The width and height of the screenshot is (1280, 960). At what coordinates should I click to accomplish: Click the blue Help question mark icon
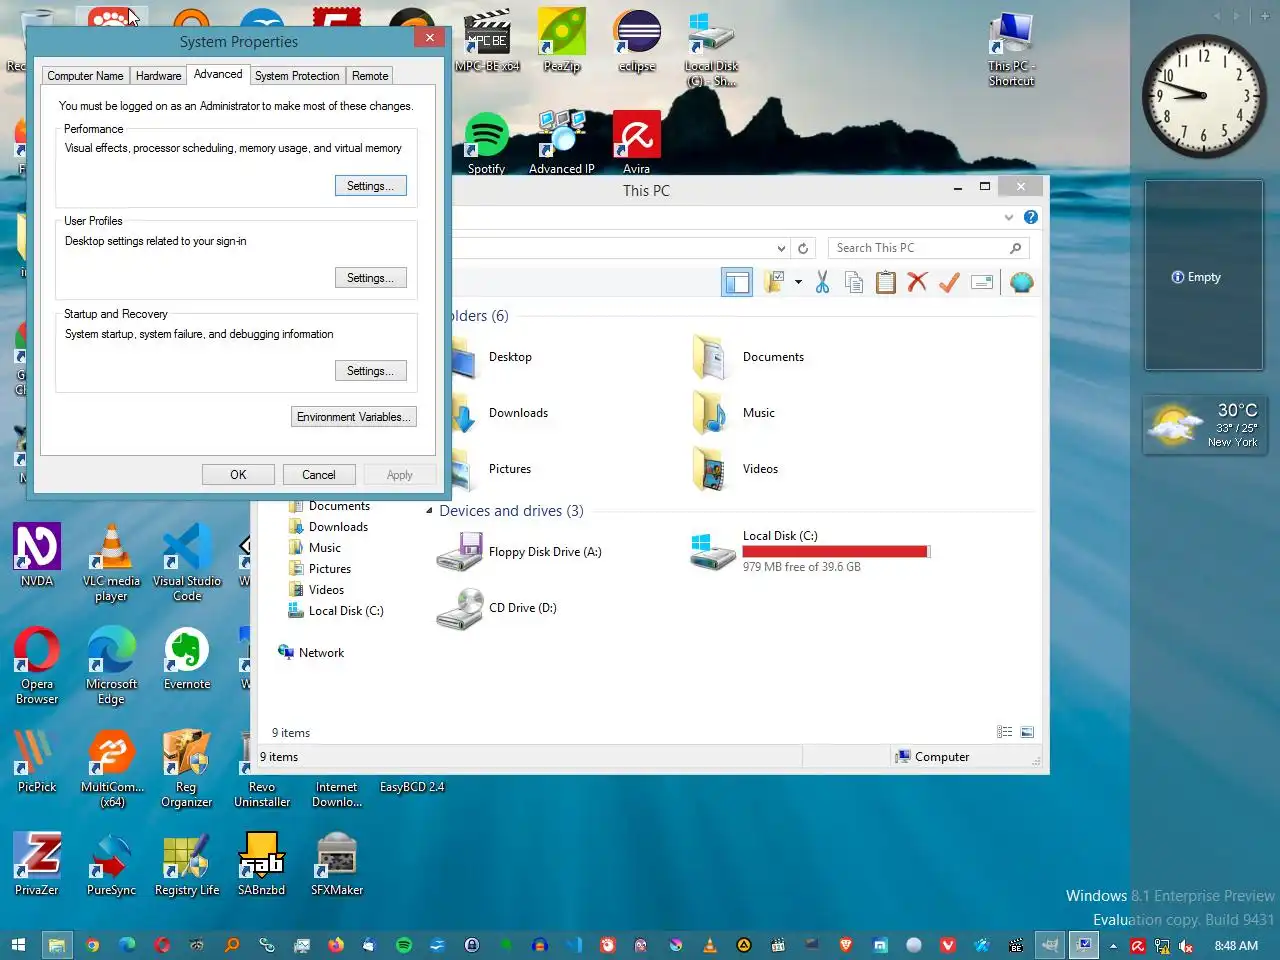coord(1031,217)
